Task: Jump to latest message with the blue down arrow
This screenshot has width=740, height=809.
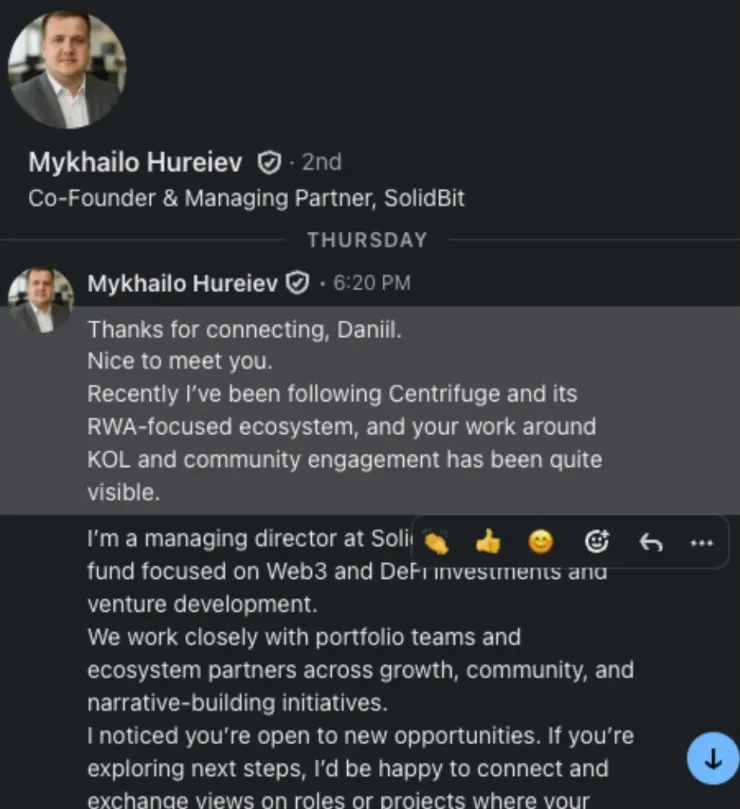Action: (712, 758)
